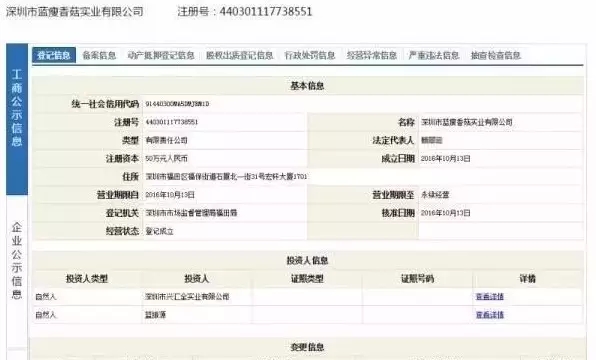
Task: Click the 变更信息 section heading
Action: point(307,347)
